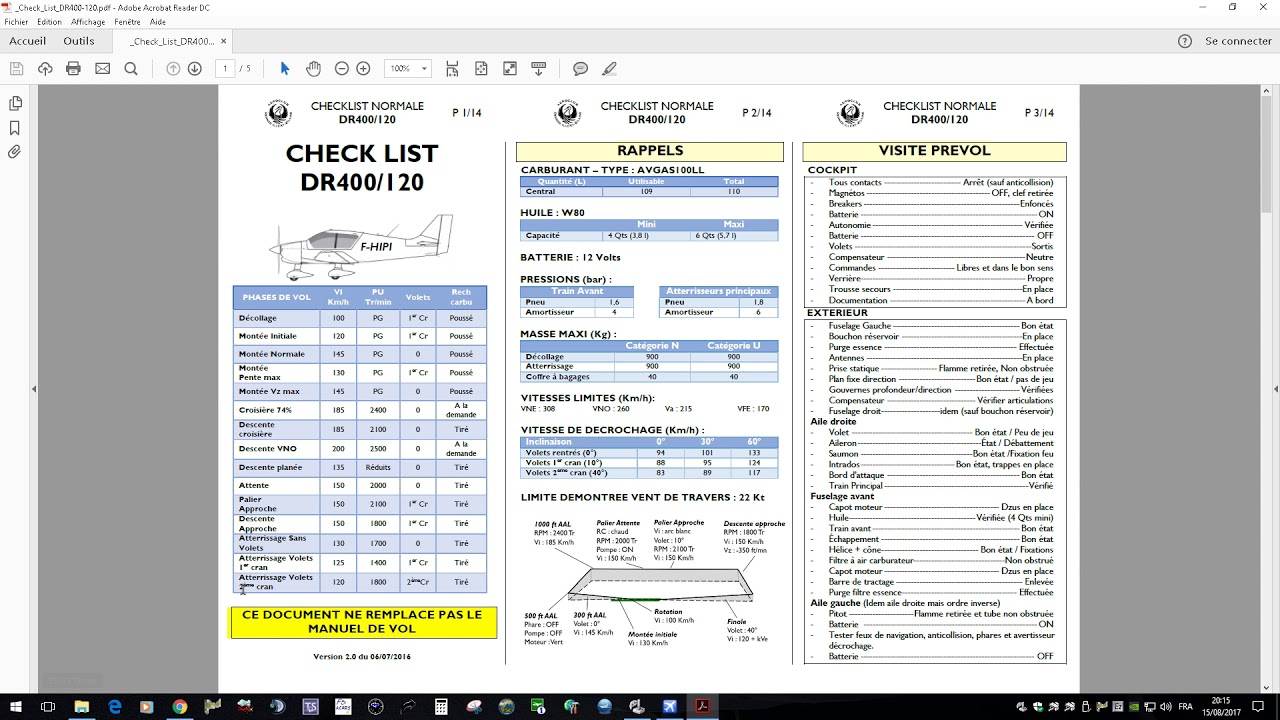Zoom in with the plus icon
The height and width of the screenshot is (720, 1280).
pyautogui.click(x=363, y=69)
